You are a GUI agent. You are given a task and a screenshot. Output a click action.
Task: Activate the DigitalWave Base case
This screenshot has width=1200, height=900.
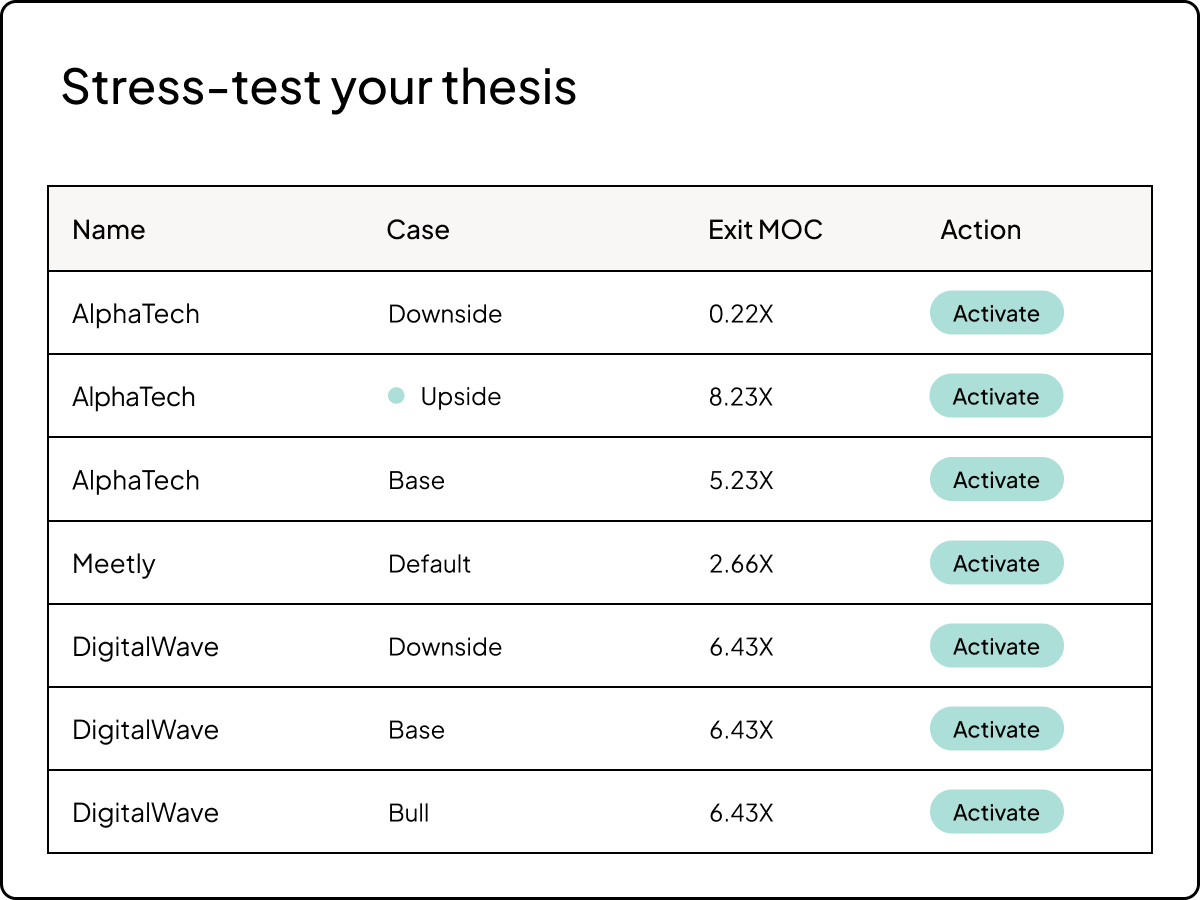pyautogui.click(x=996, y=729)
